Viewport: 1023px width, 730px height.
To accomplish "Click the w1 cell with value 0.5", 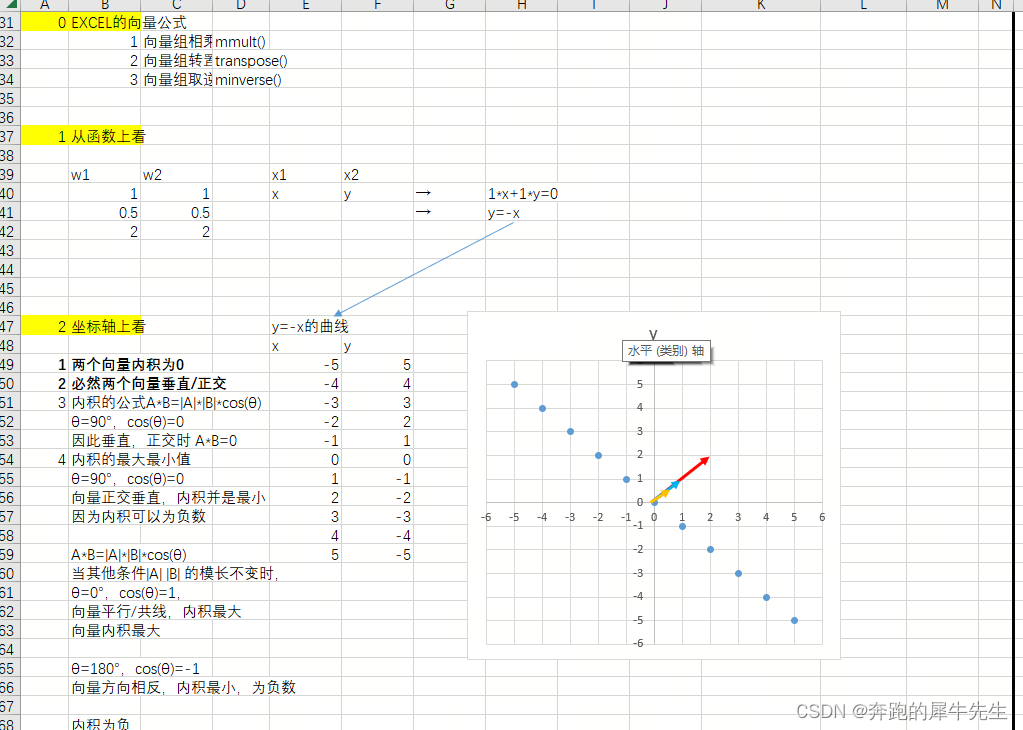I will [x=104, y=213].
